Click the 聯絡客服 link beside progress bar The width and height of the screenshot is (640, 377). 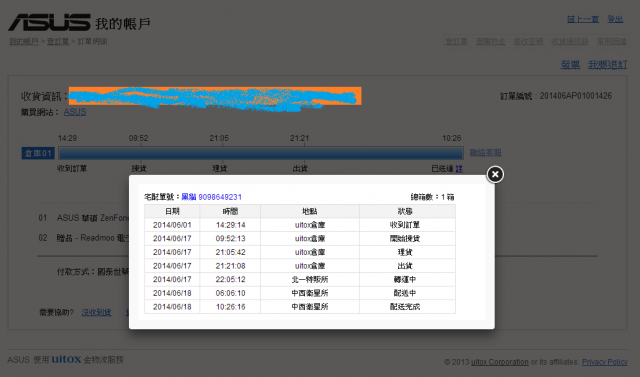(485, 153)
